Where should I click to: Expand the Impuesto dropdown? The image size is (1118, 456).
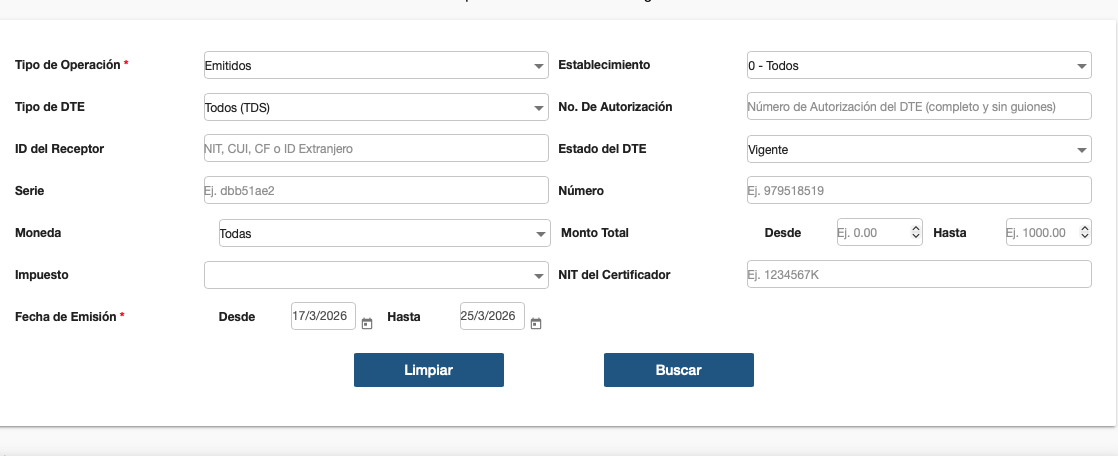tap(376, 275)
